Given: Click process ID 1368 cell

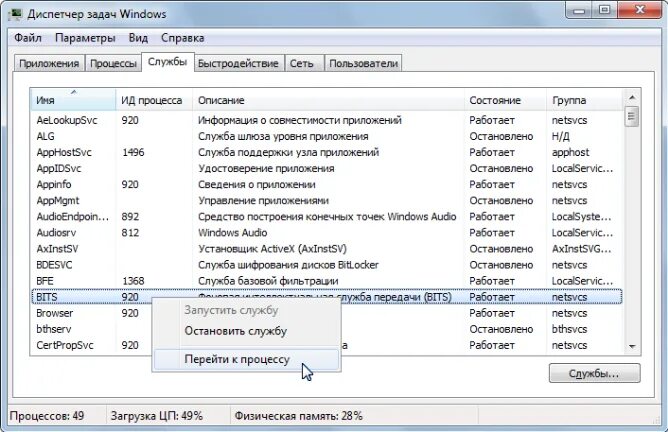Looking at the screenshot, I should (x=133, y=281).
